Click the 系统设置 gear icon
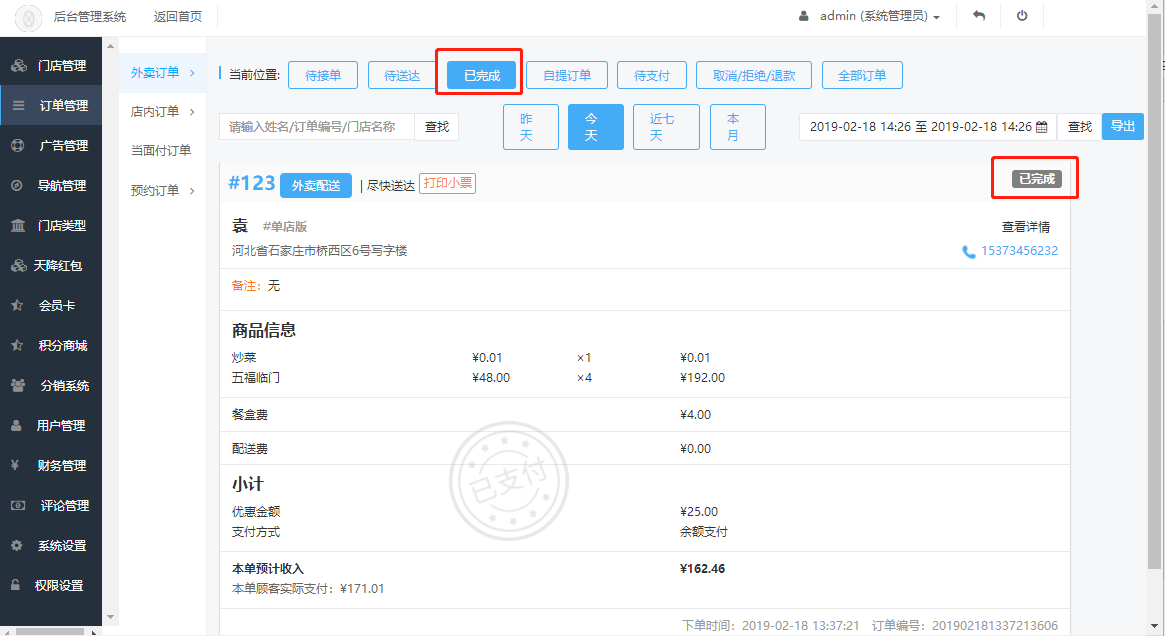This screenshot has width=1165, height=636. pos(17,545)
